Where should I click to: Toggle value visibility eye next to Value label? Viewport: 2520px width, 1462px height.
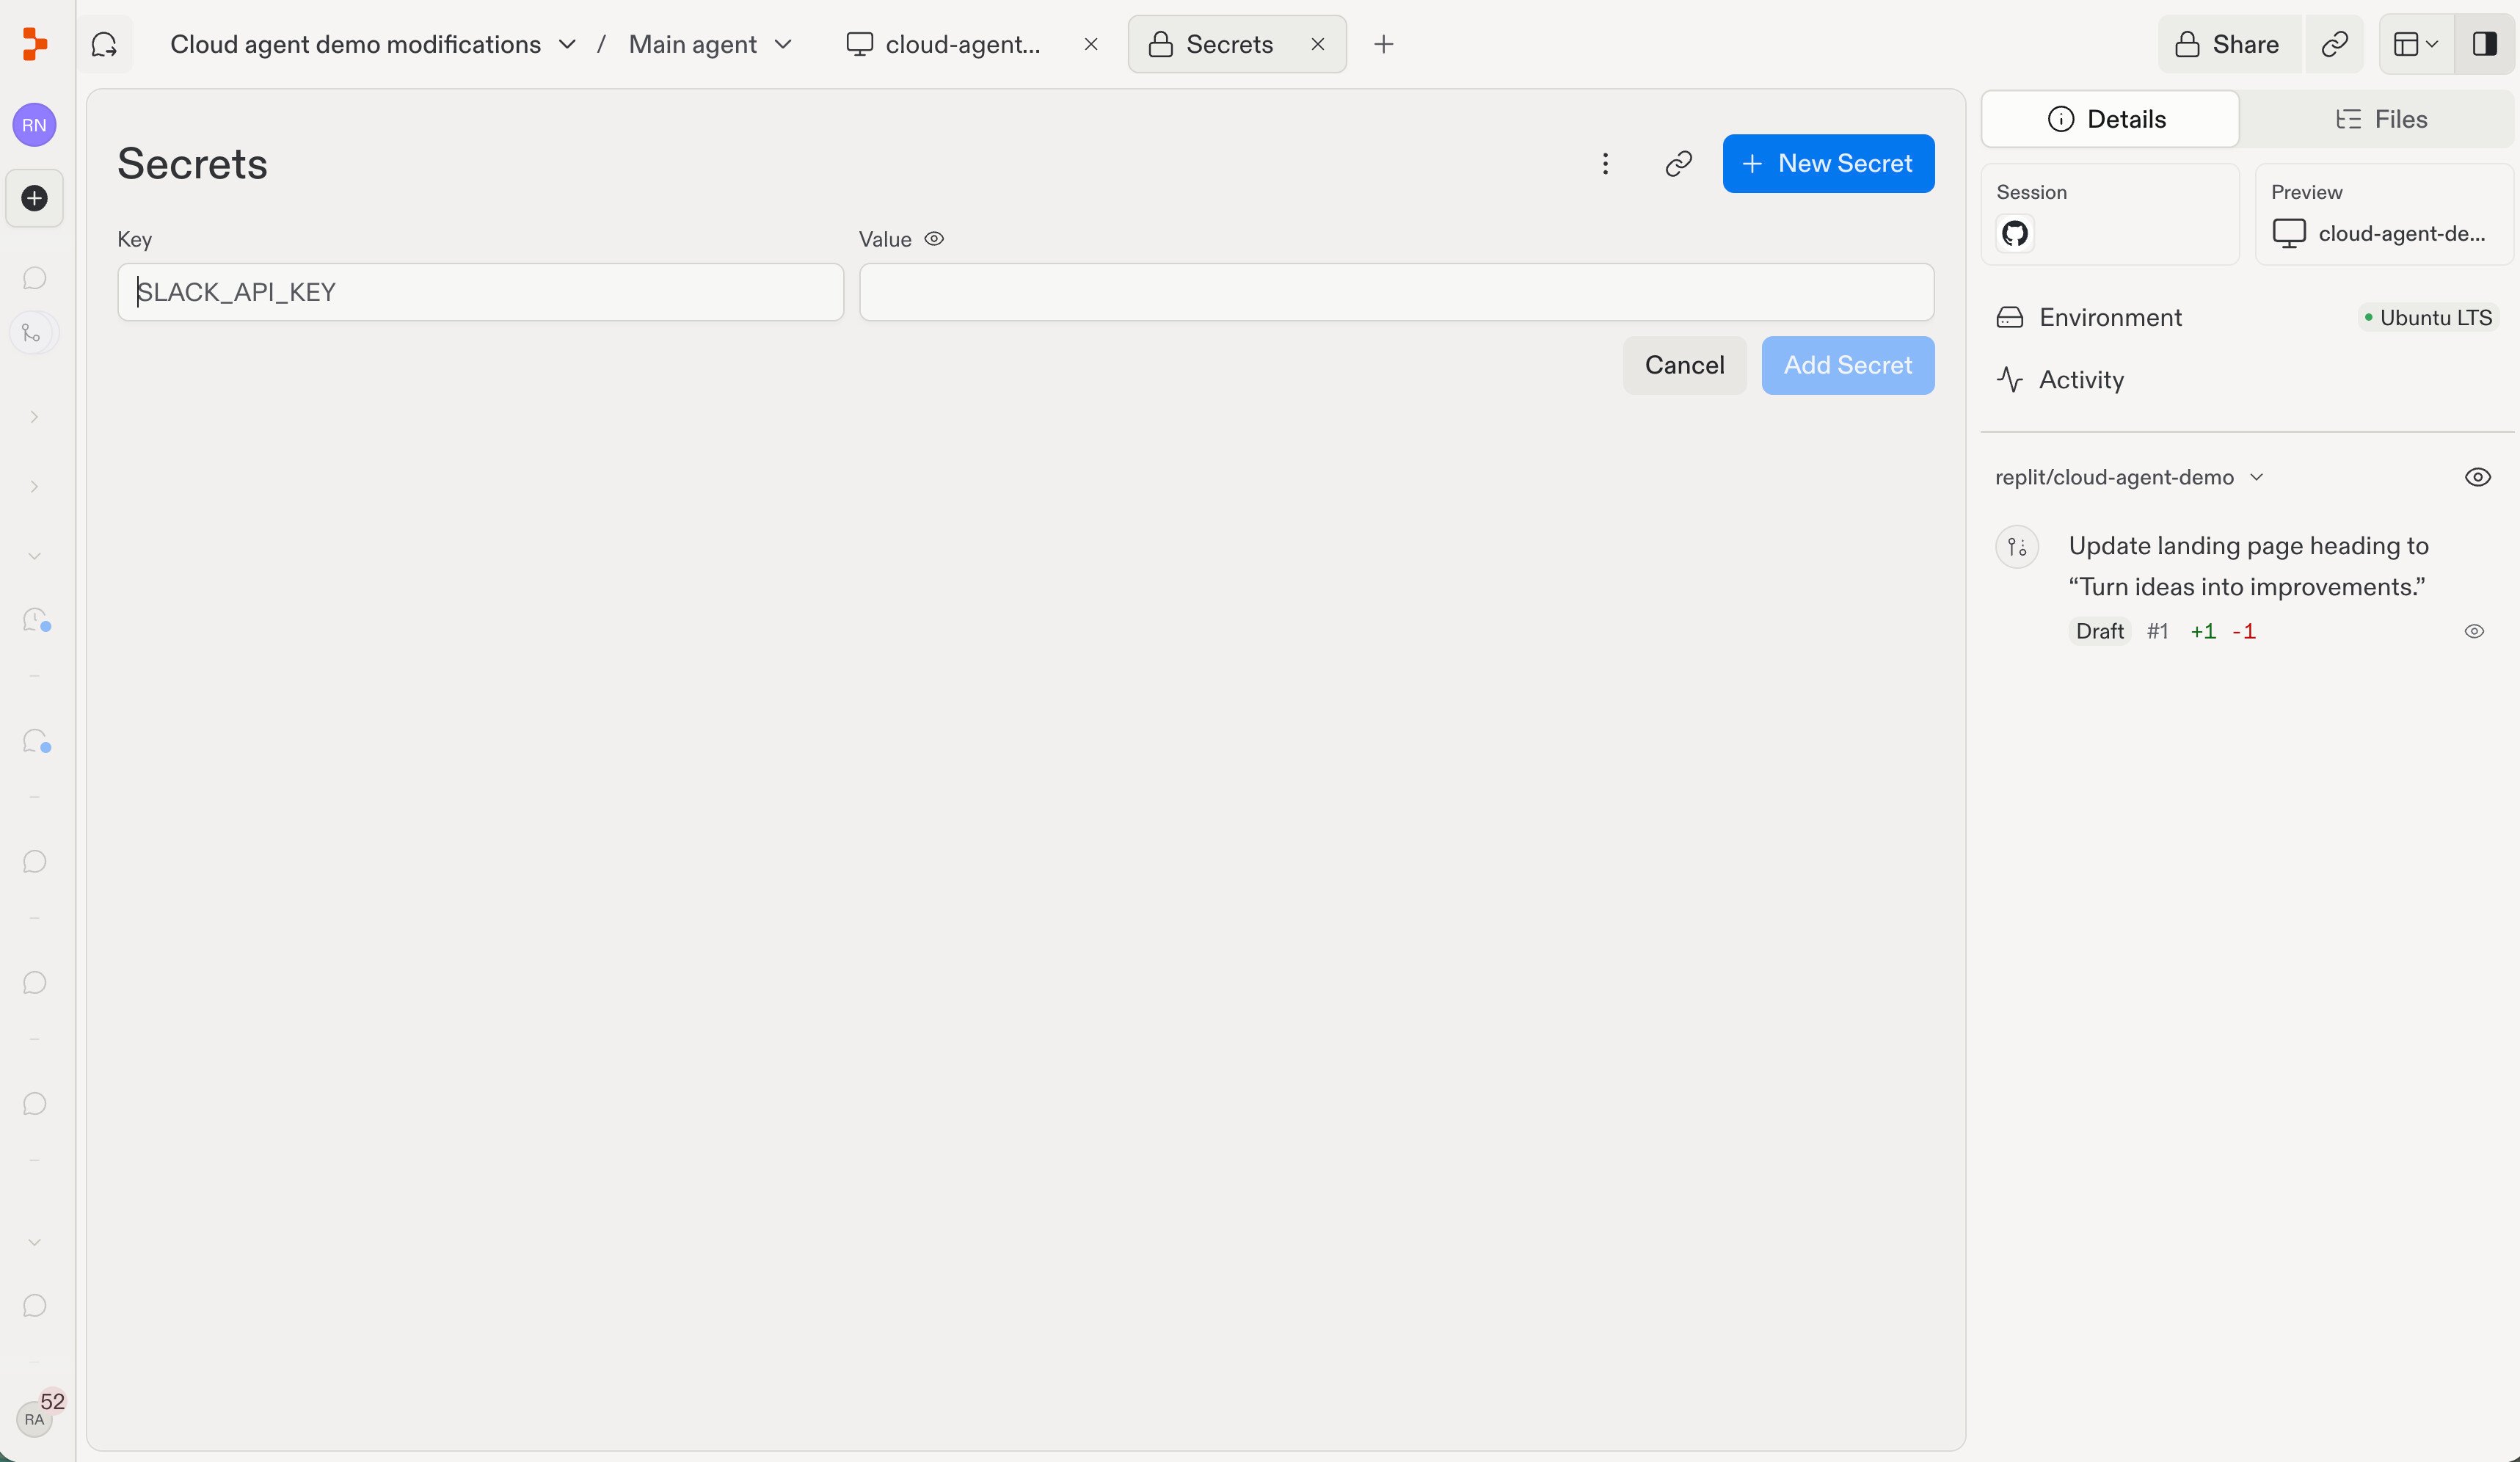coord(934,239)
